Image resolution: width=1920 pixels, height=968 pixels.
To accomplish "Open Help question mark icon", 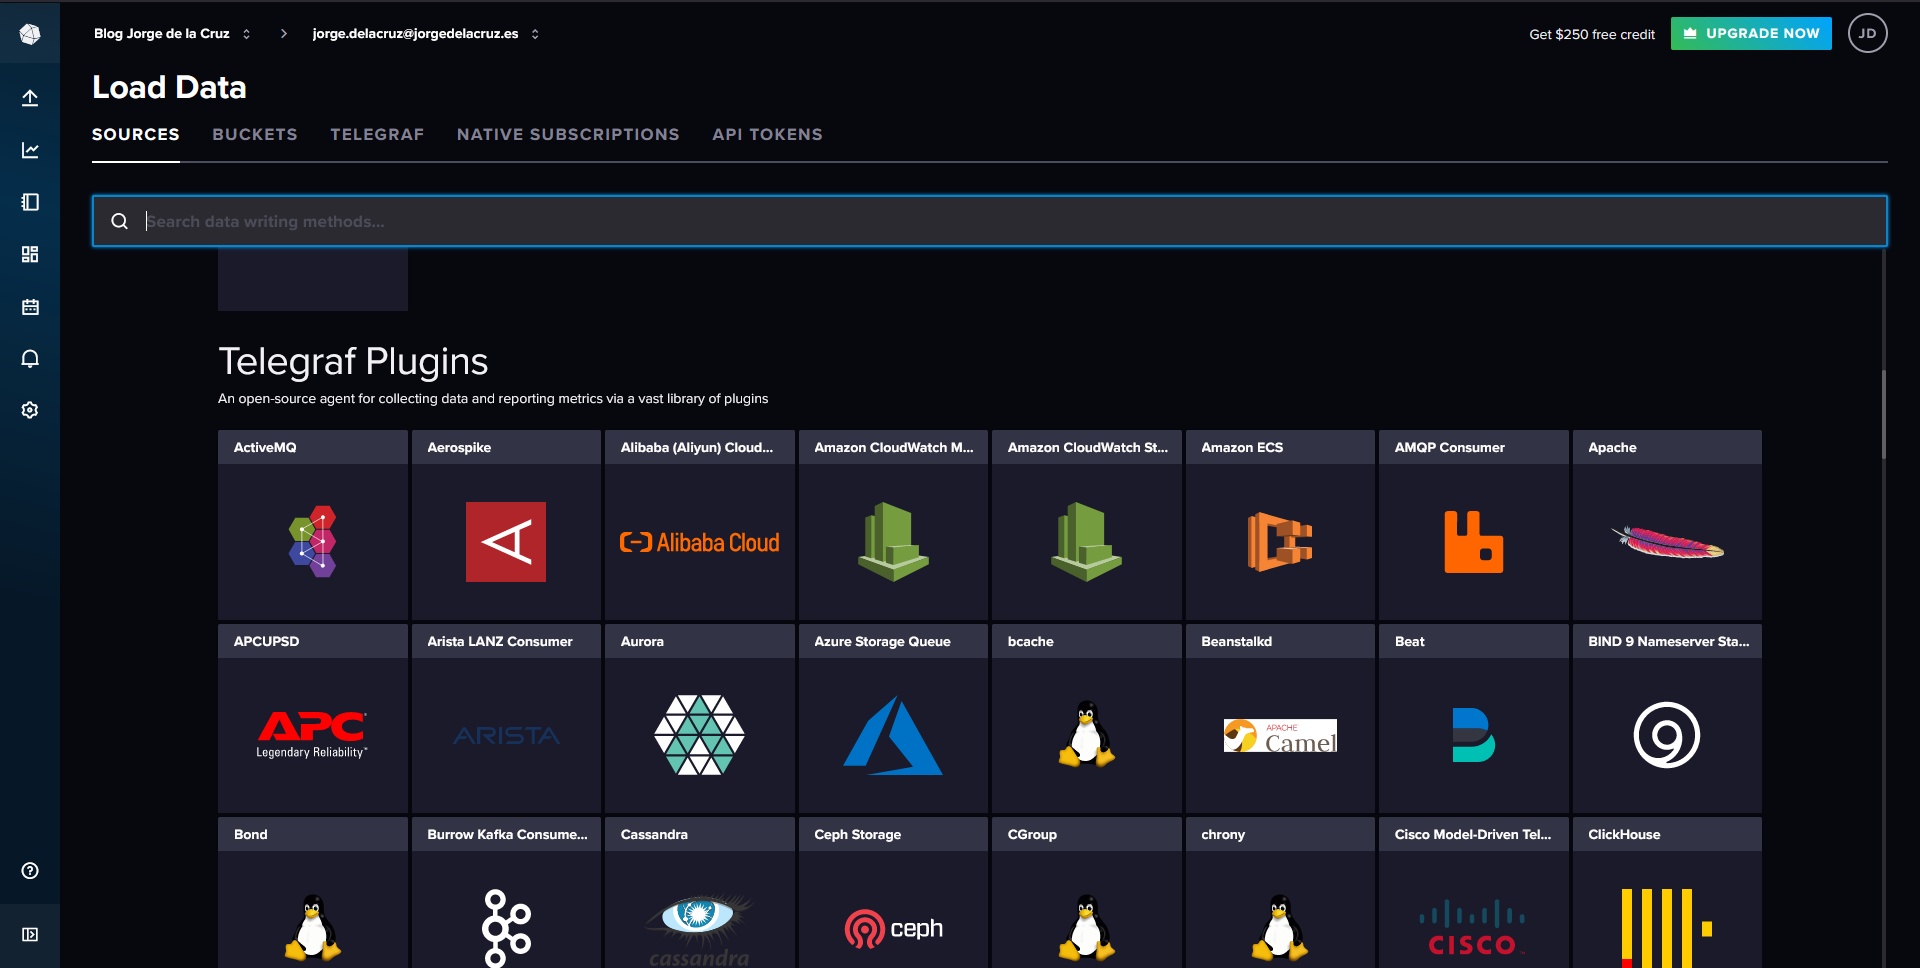I will pyautogui.click(x=30, y=870).
